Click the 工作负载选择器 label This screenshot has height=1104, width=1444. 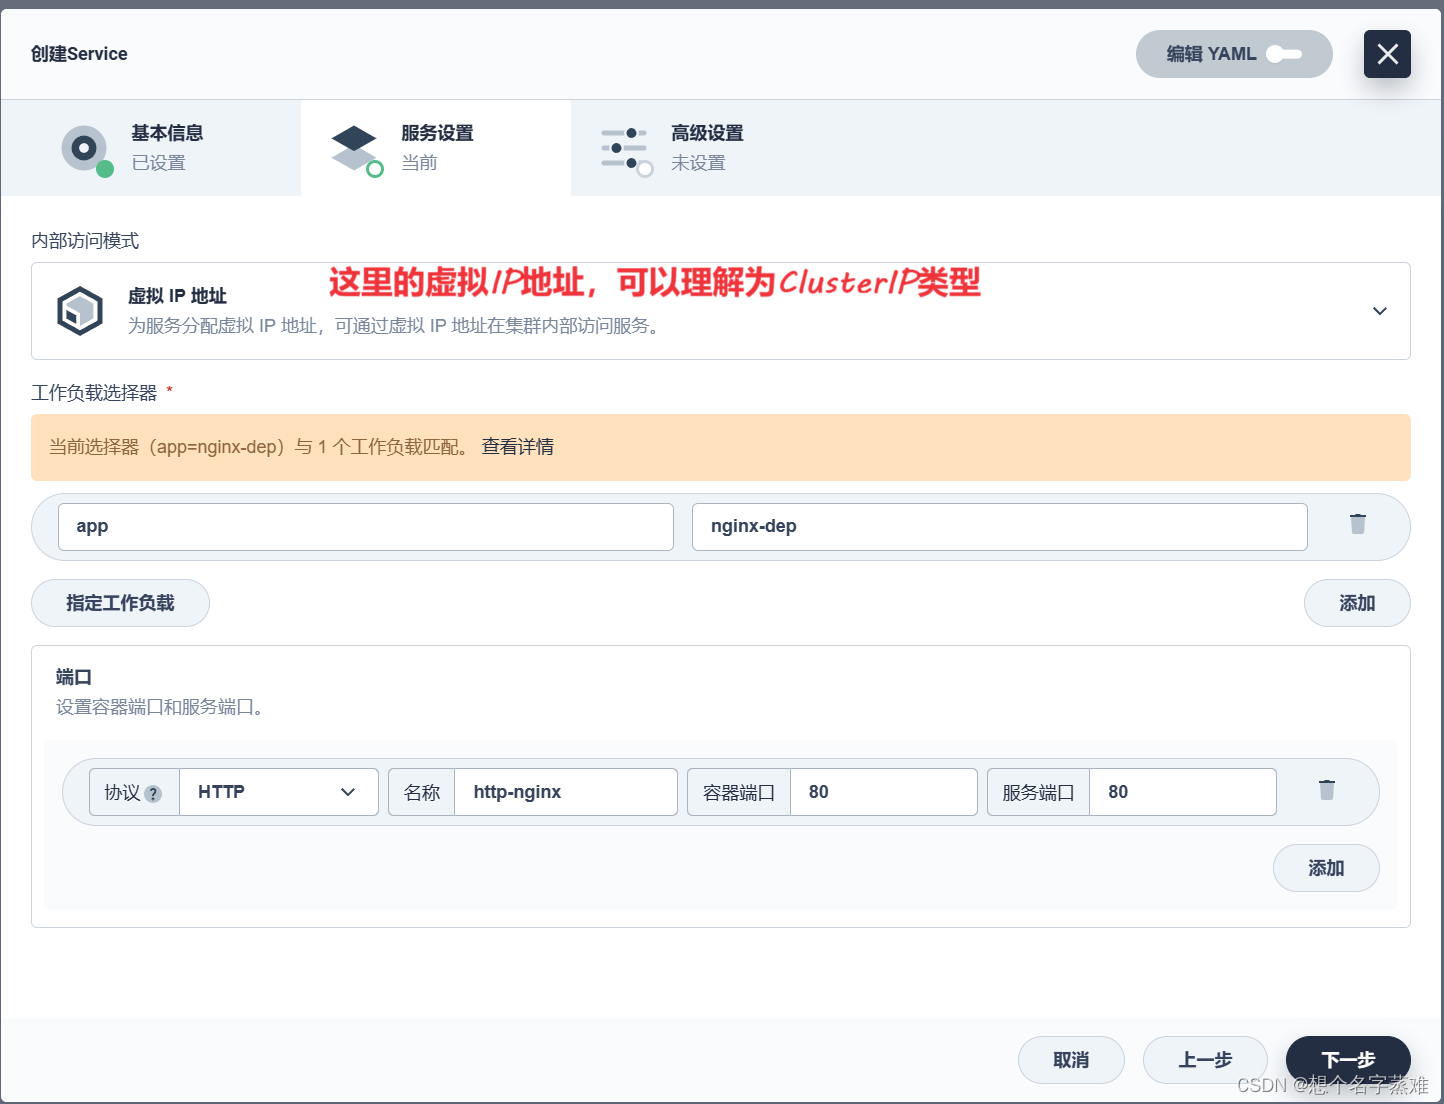[94, 393]
